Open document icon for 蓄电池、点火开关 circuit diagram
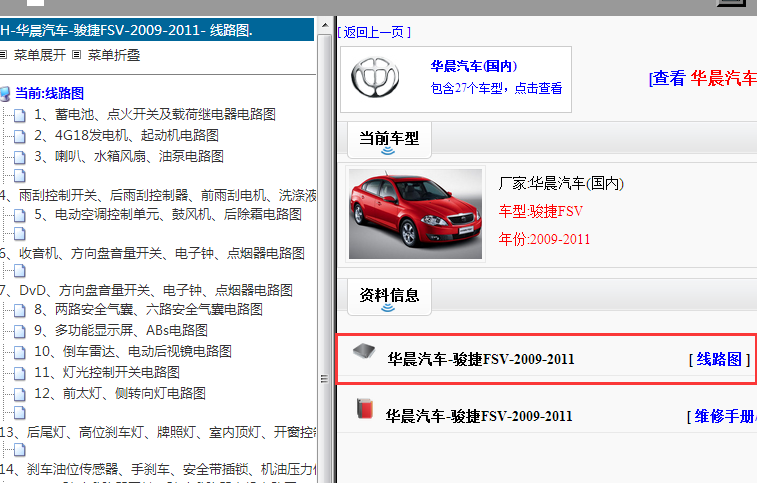 pyautogui.click(x=20, y=115)
